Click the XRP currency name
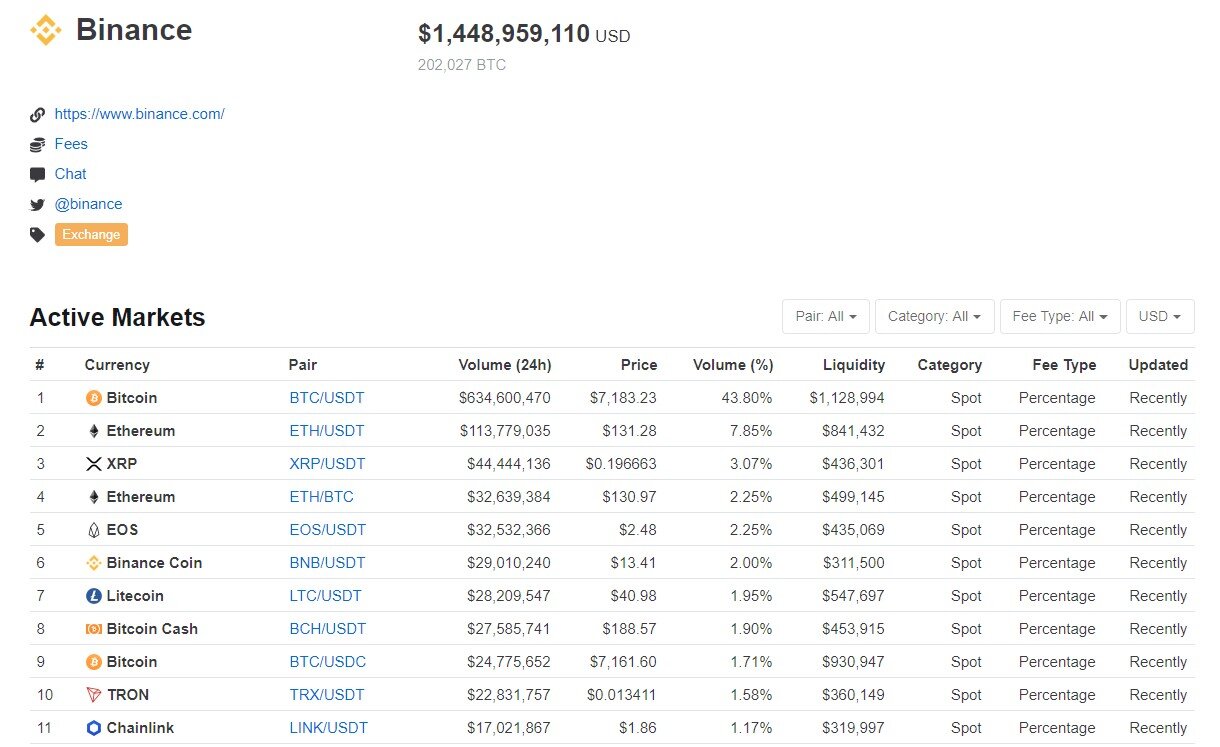The width and height of the screenshot is (1220, 747). pos(122,464)
